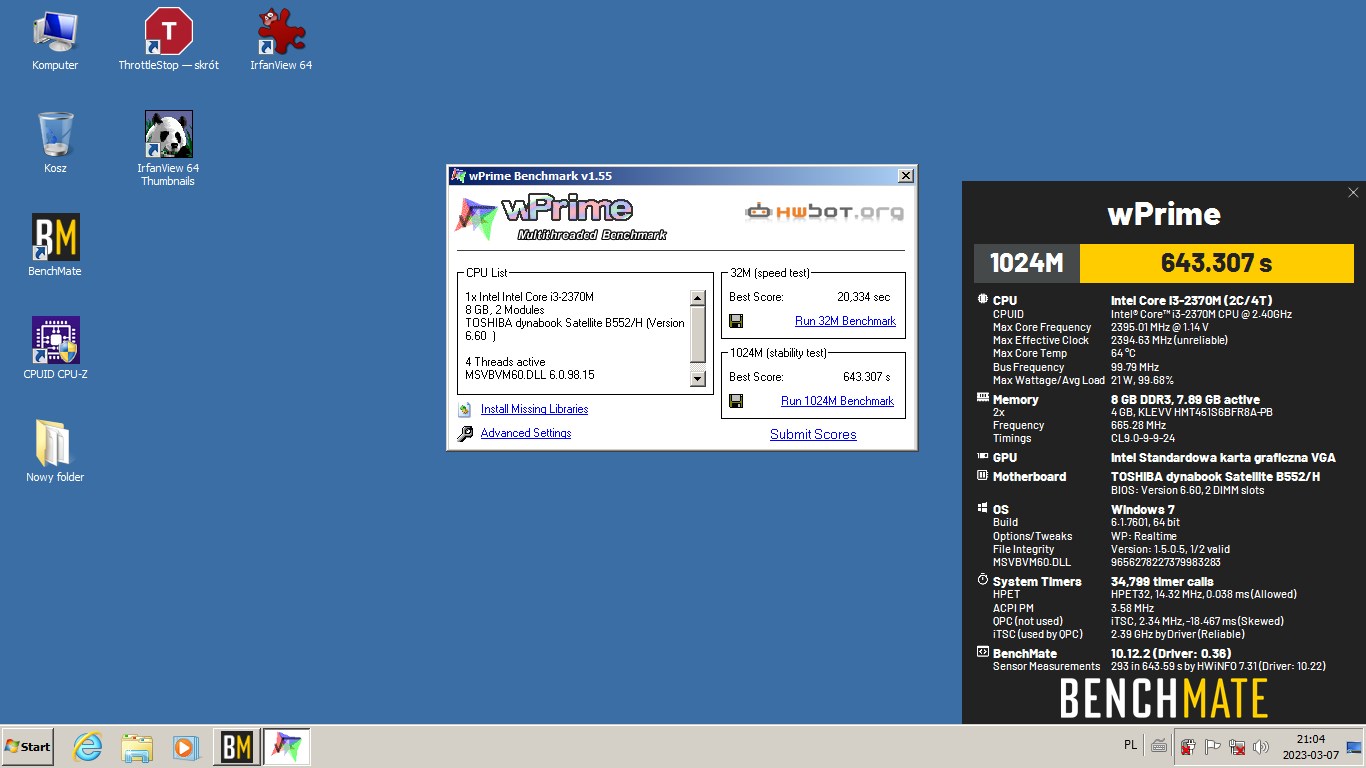The height and width of the screenshot is (768, 1366).
Task: Click the wPrime title bar icon
Action: (458, 176)
